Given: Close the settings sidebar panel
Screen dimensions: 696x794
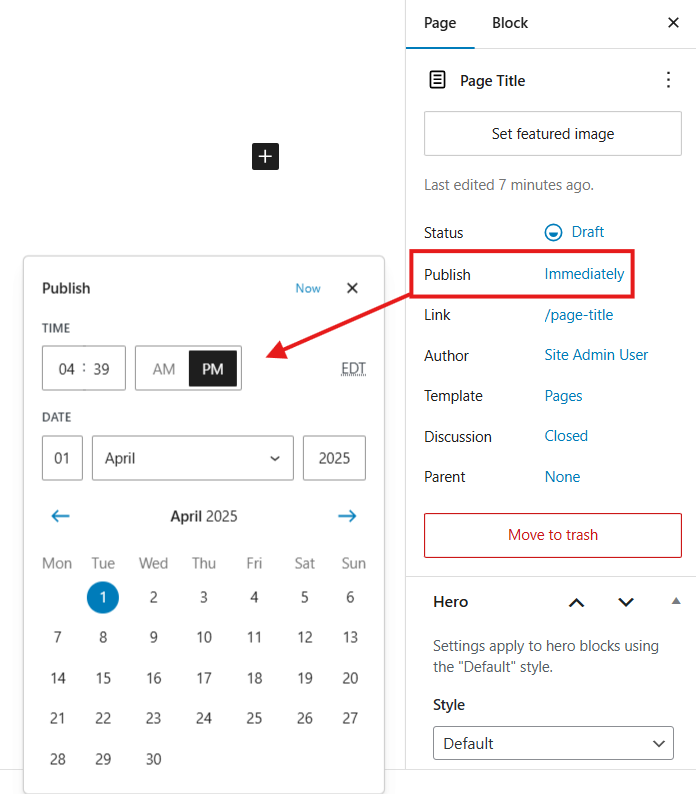Looking at the screenshot, I should (673, 22).
